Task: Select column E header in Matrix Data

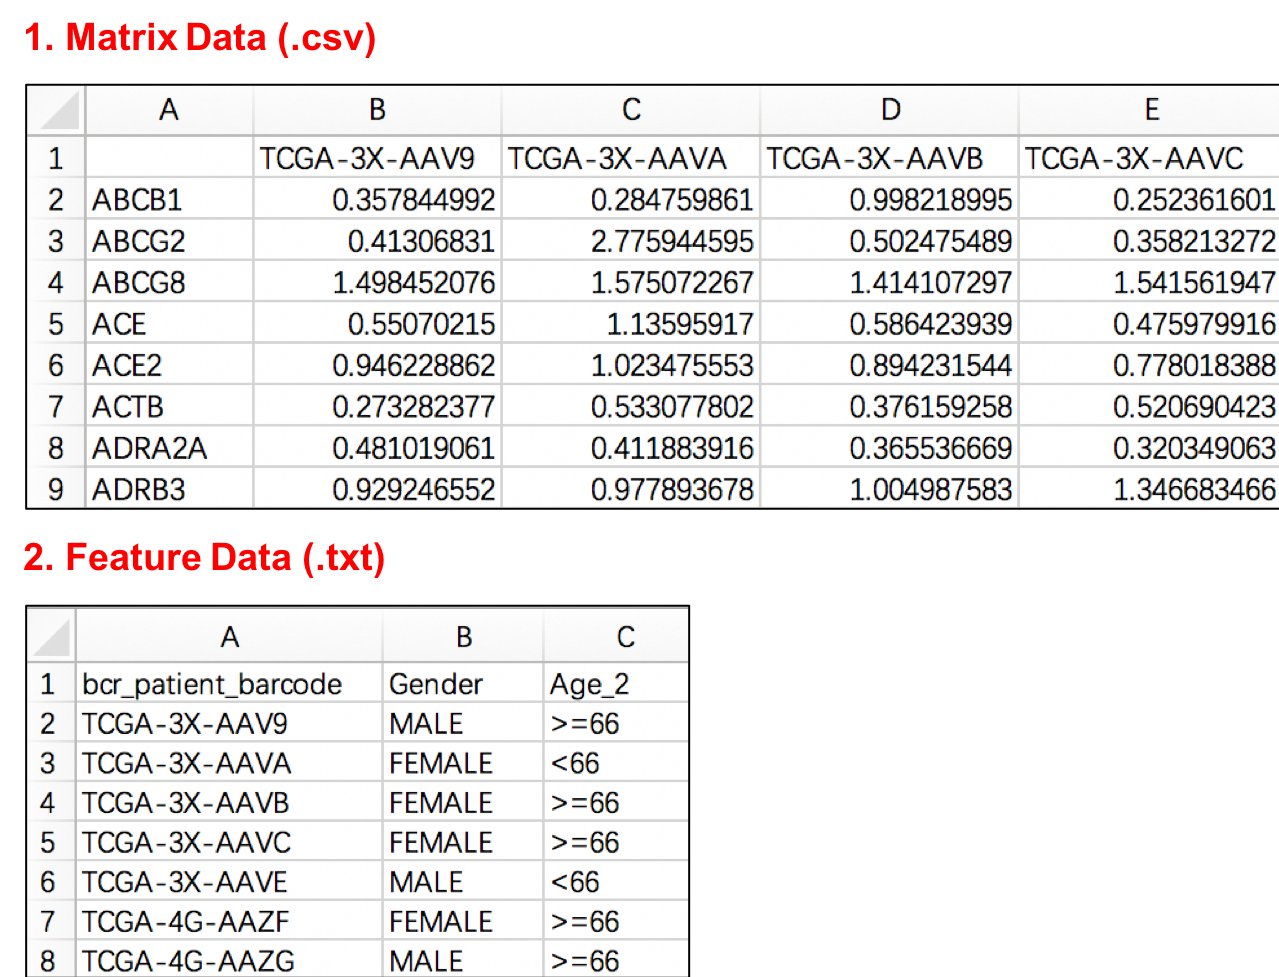Action: coord(1150,110)
